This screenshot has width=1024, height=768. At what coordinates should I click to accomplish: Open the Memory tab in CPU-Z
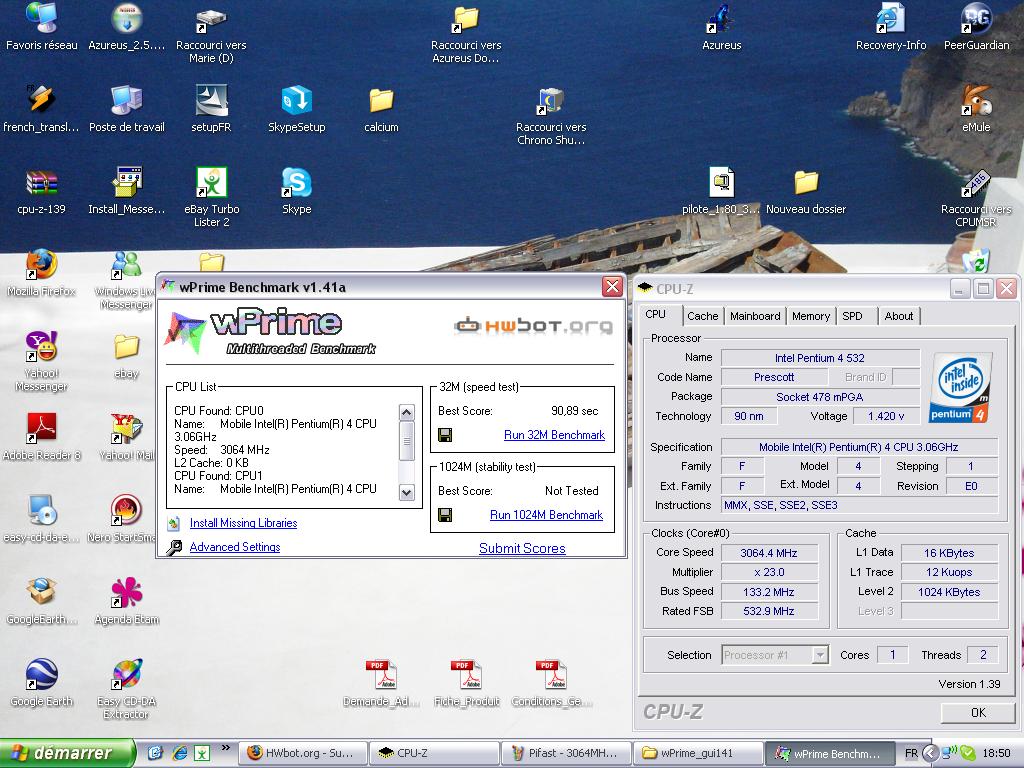click(x=810, y=316)
